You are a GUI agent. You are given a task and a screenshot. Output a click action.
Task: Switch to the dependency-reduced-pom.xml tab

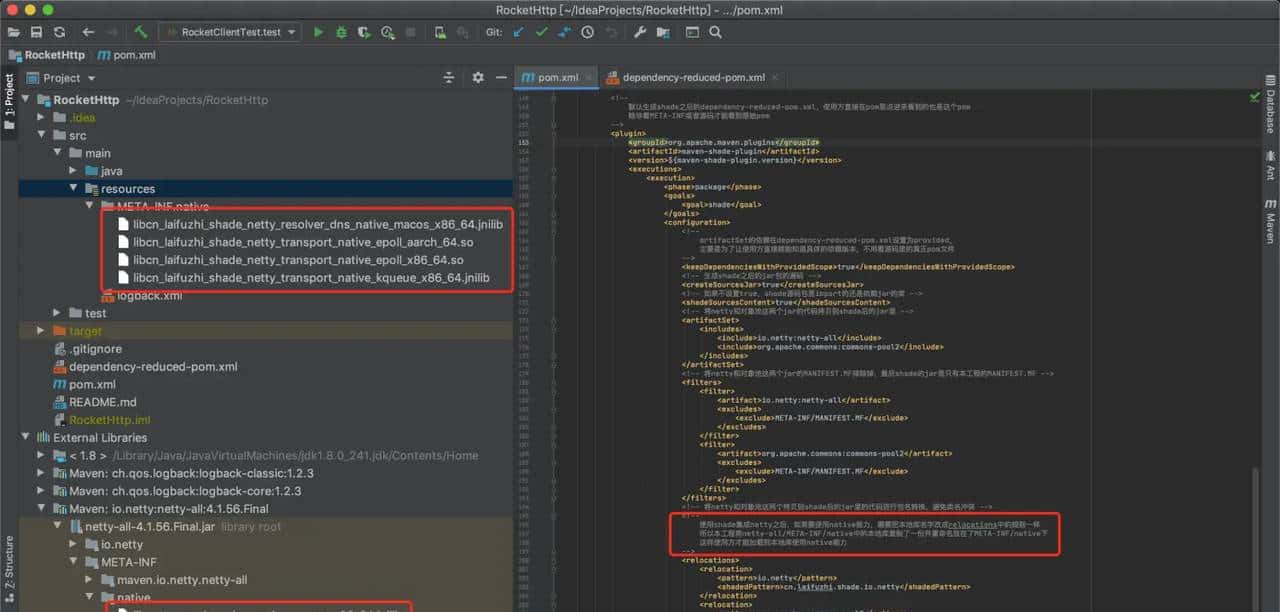[x=692, y=77]
